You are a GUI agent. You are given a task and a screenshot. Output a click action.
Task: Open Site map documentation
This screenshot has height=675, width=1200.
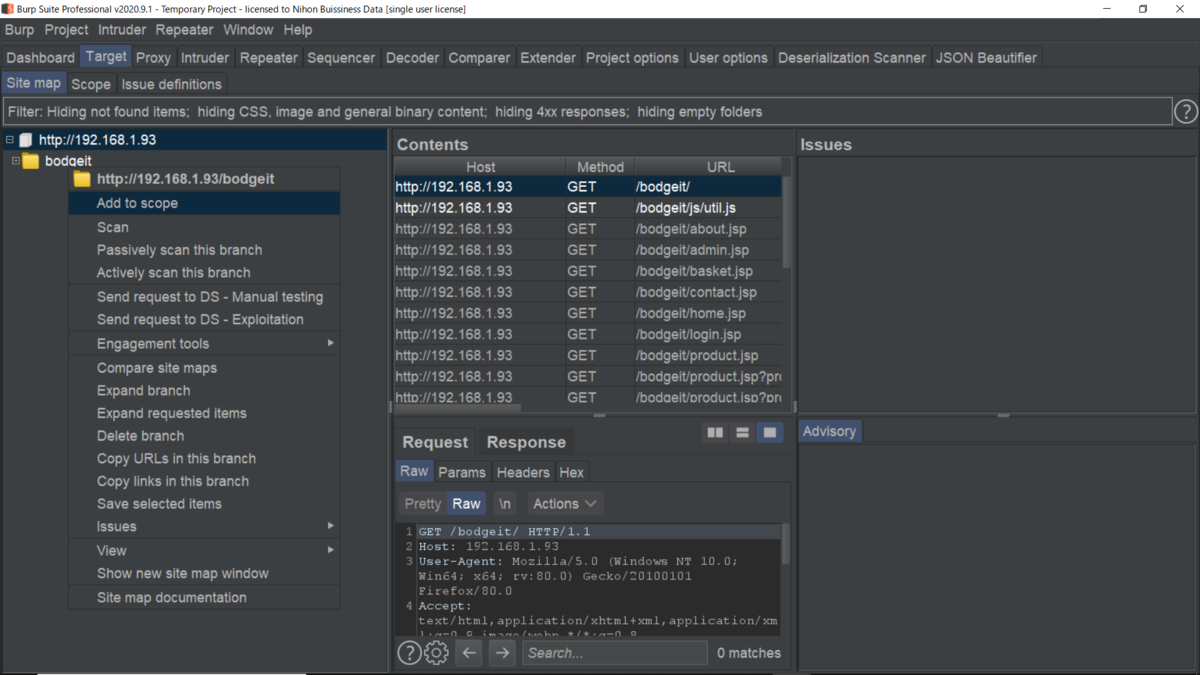pyautogui.click(x=204, y=598)
